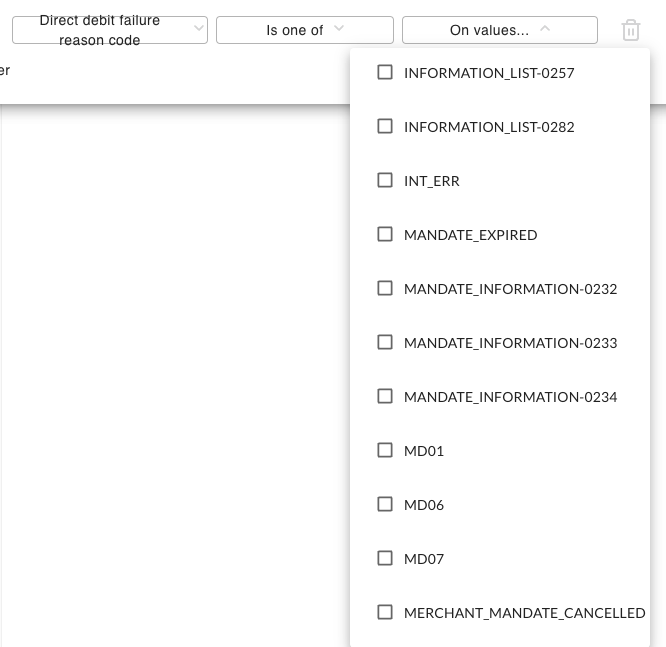Check the MD07 checkbox
This screenshot has width=666, height=647.
coord(385,558)
